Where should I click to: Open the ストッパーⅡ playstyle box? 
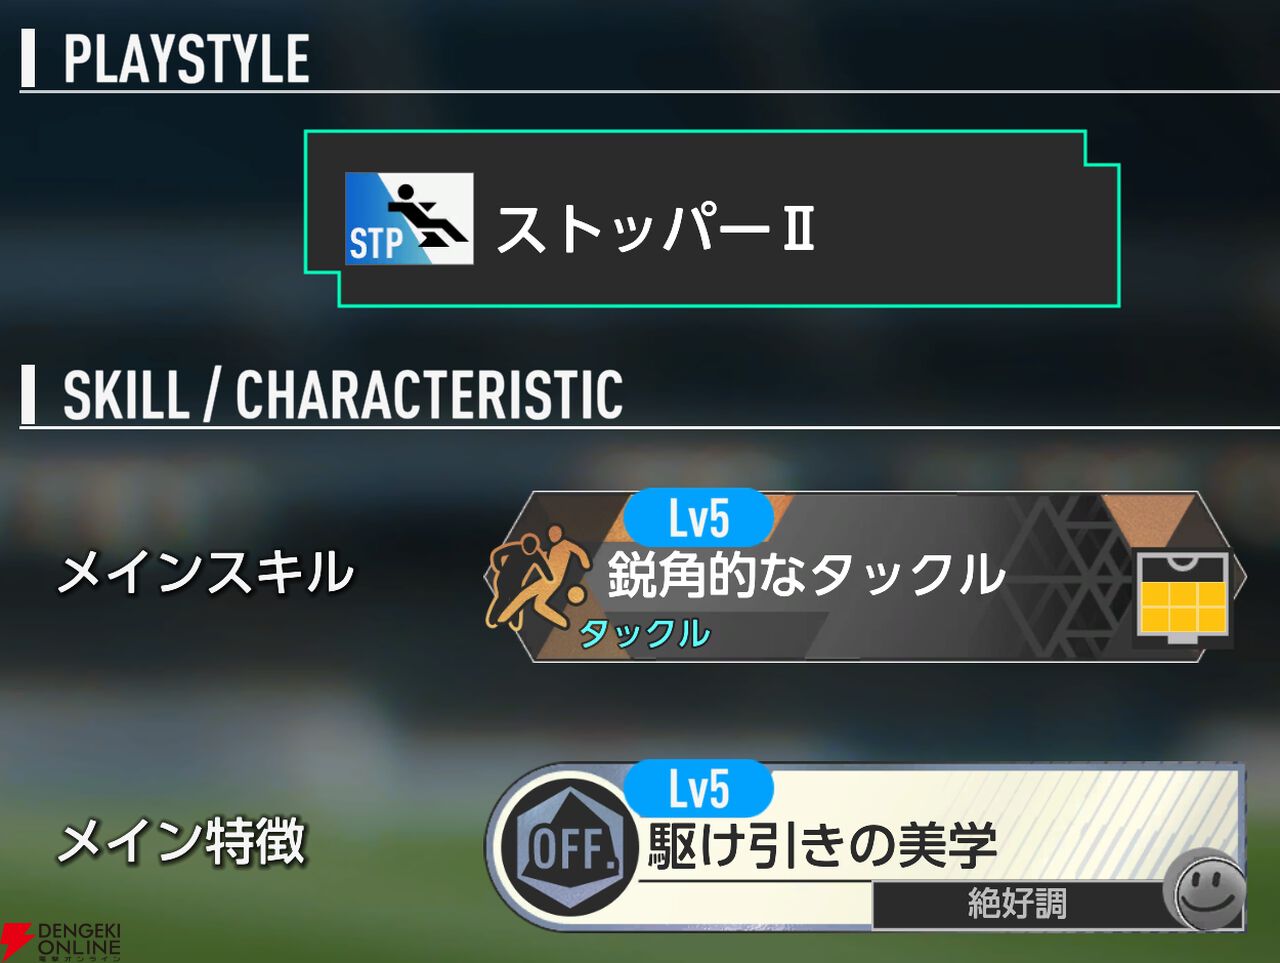(712, 218)
